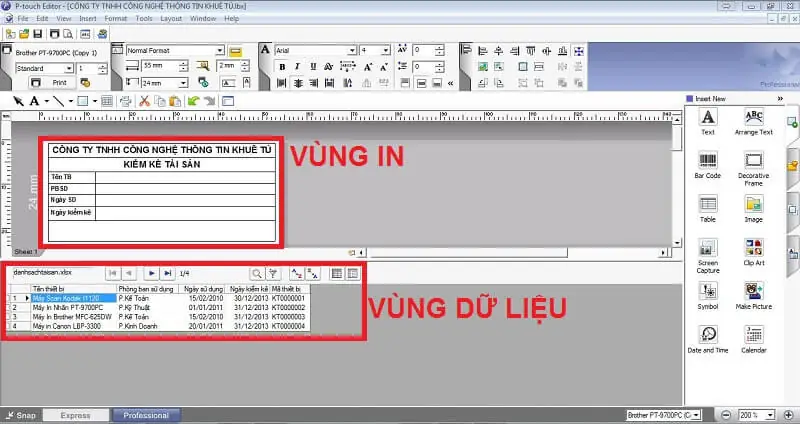This screenshot has width=800, height=424.
Task: Toggle Bold text formatting
Action: (x=282, y=67)
